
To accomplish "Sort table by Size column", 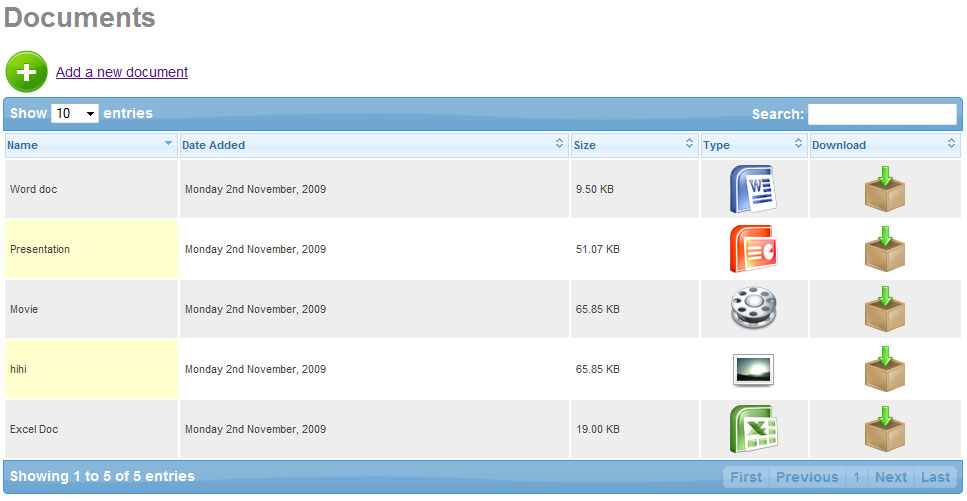I will (x=635, y=146).
